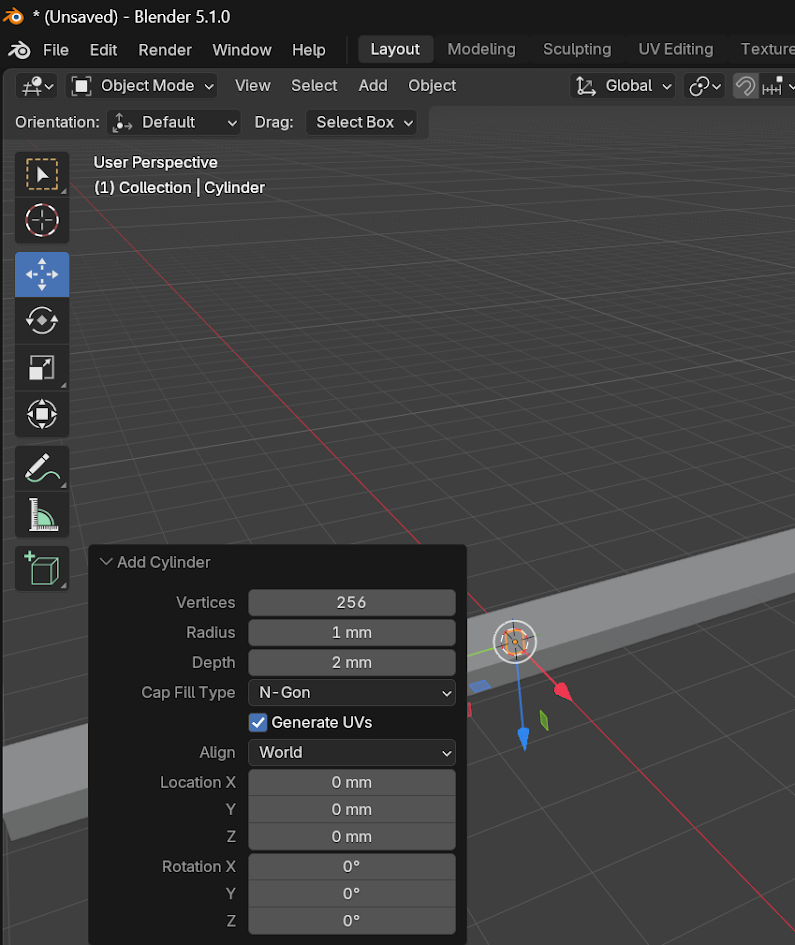This screenshot has width=795, height=945.
Task: Select the Measure ruler tool
Action: [x=42, y=515]
